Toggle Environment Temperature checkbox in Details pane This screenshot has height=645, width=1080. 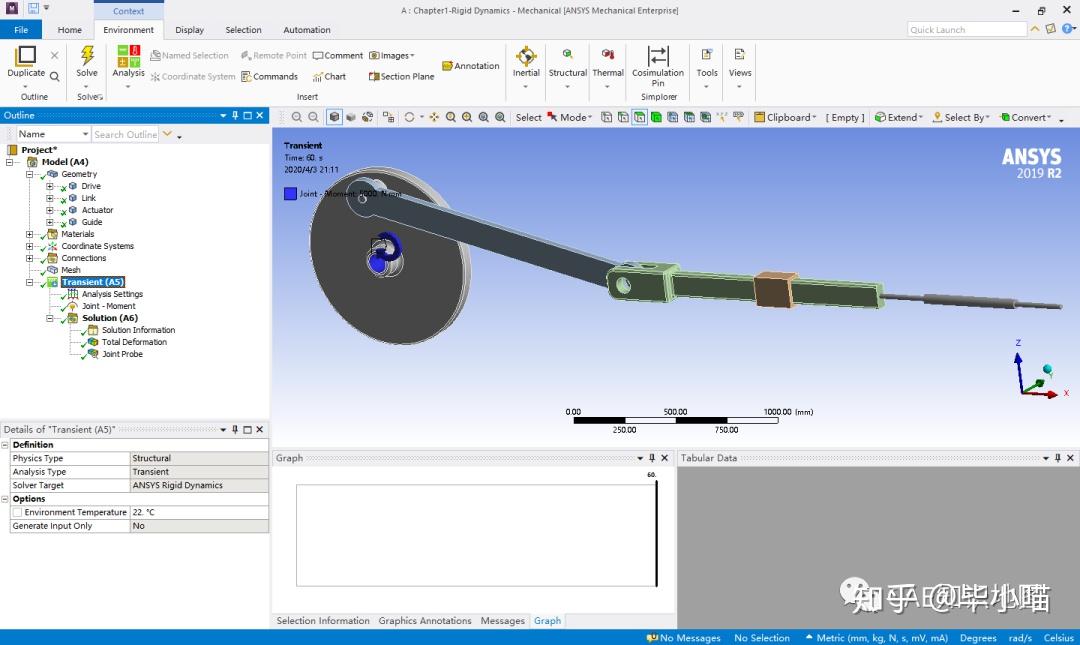pyautogui.click(x=17, y=512)
